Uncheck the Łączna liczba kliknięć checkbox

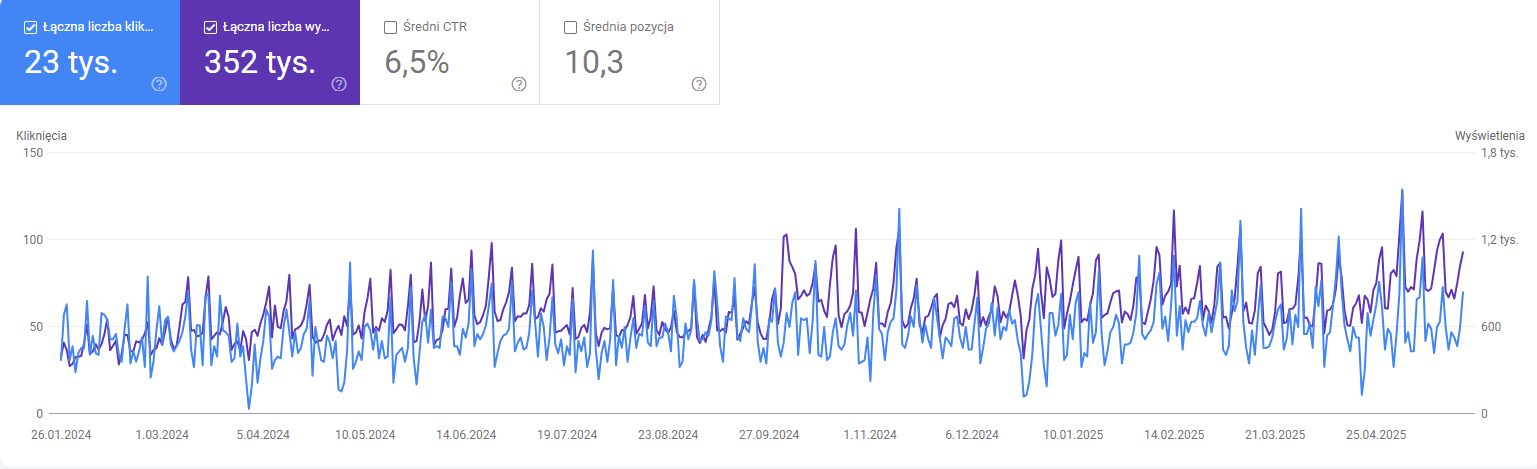(30, 27)
